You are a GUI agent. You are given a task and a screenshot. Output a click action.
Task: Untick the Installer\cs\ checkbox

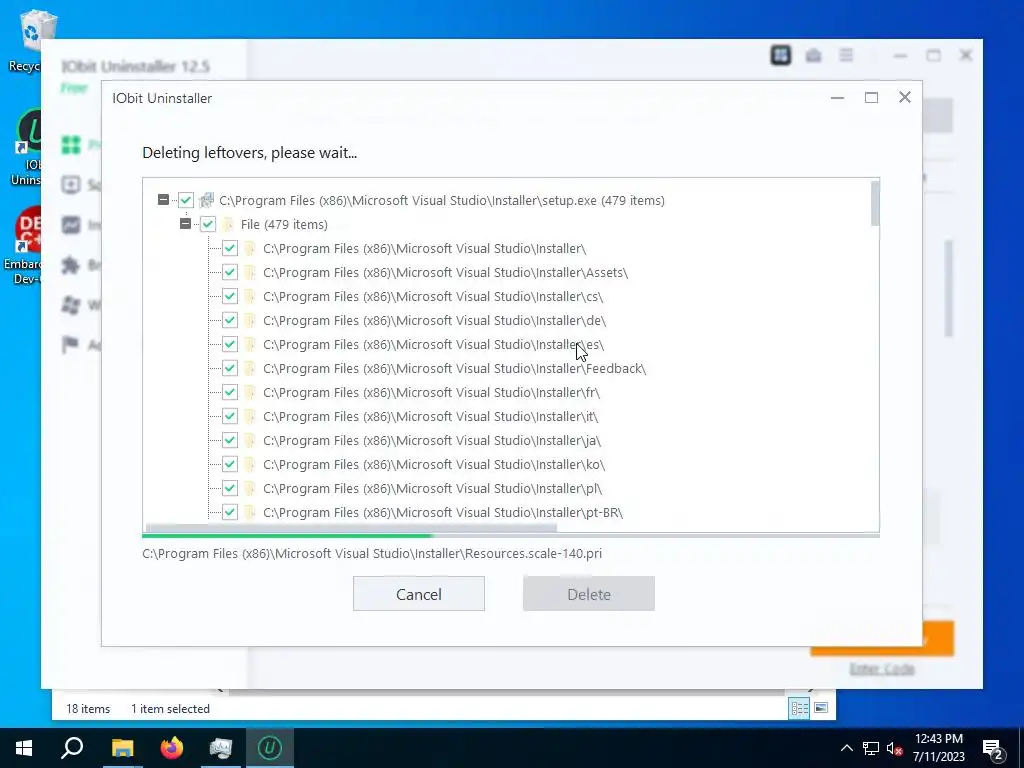[x=230, y=296]
